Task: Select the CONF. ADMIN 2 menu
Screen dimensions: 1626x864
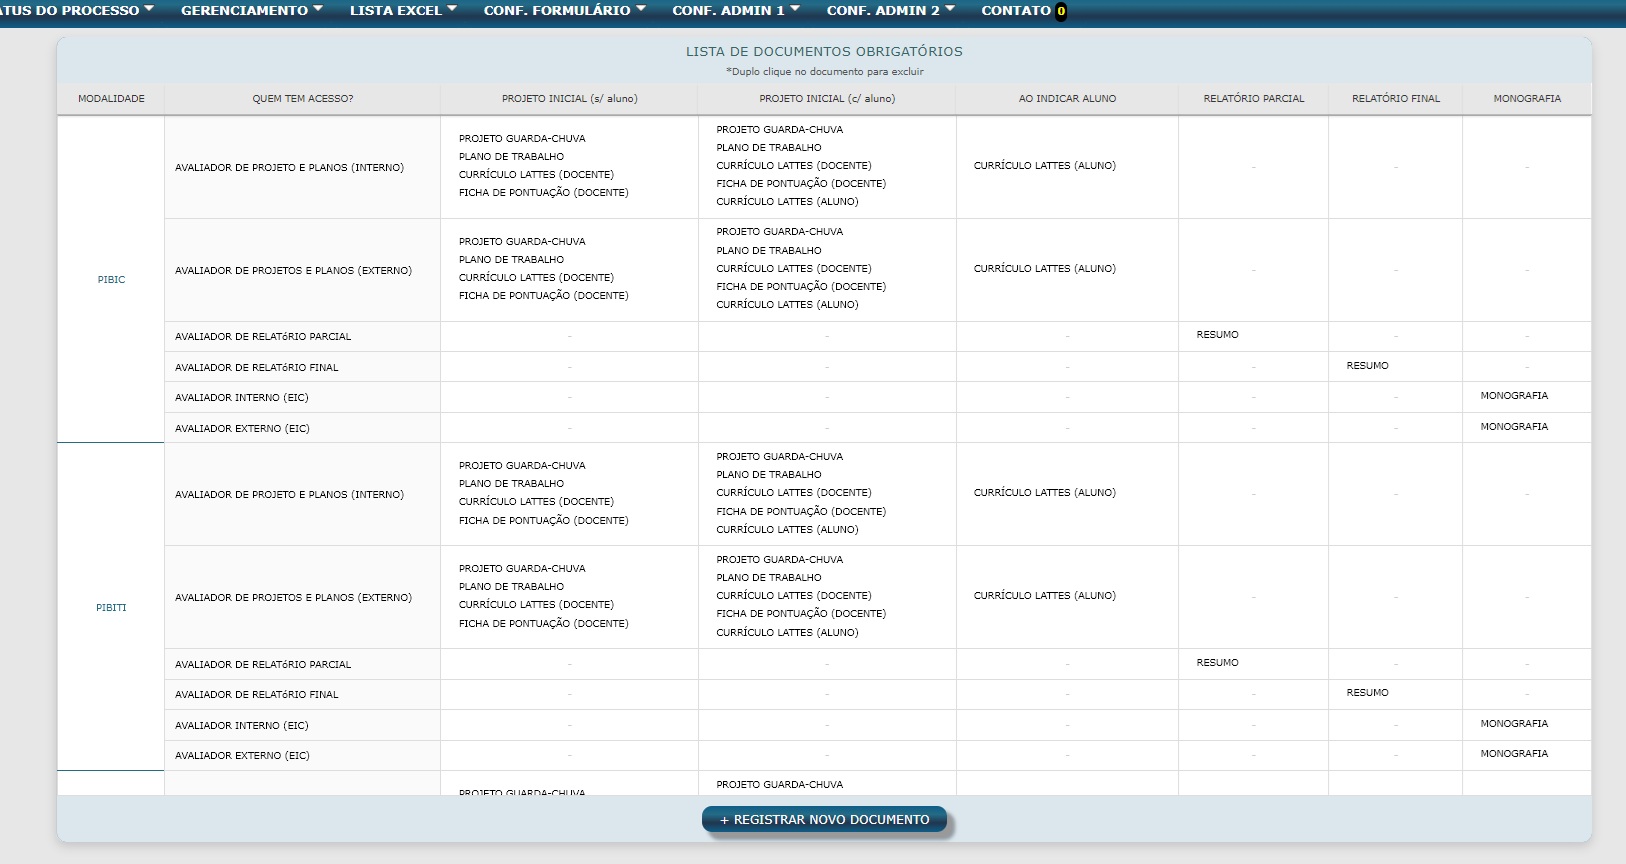Action: [x=890, y=11]
